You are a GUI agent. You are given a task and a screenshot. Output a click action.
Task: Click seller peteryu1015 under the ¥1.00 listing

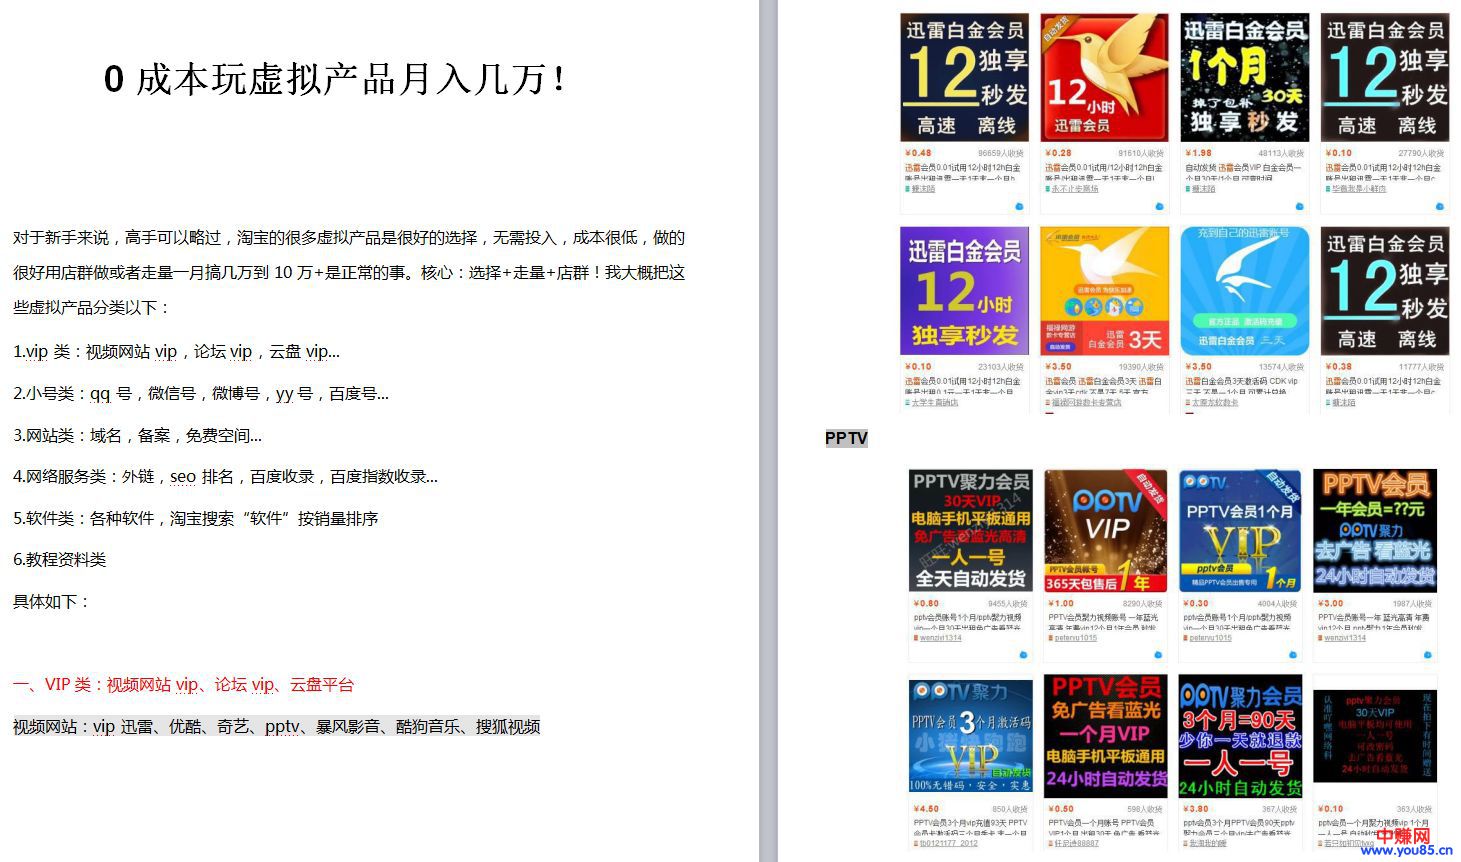1075,638
